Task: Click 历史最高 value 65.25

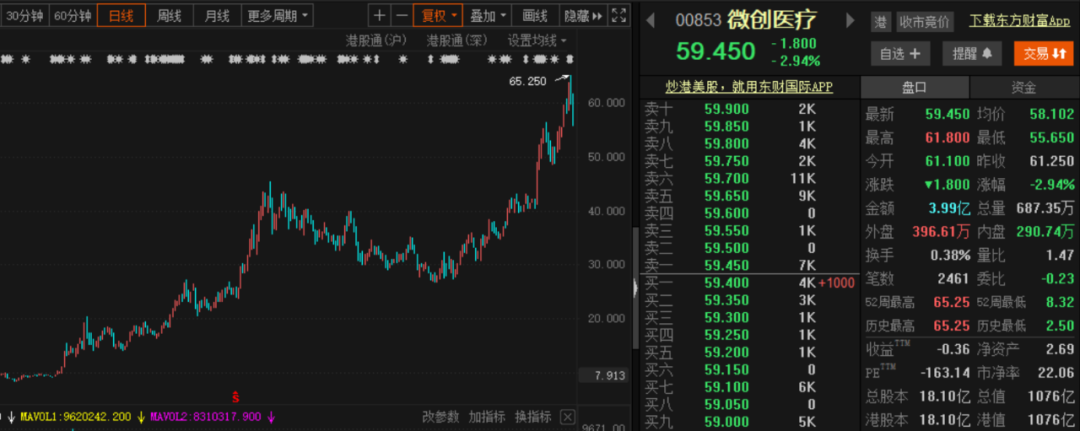Action: [952, 326]
